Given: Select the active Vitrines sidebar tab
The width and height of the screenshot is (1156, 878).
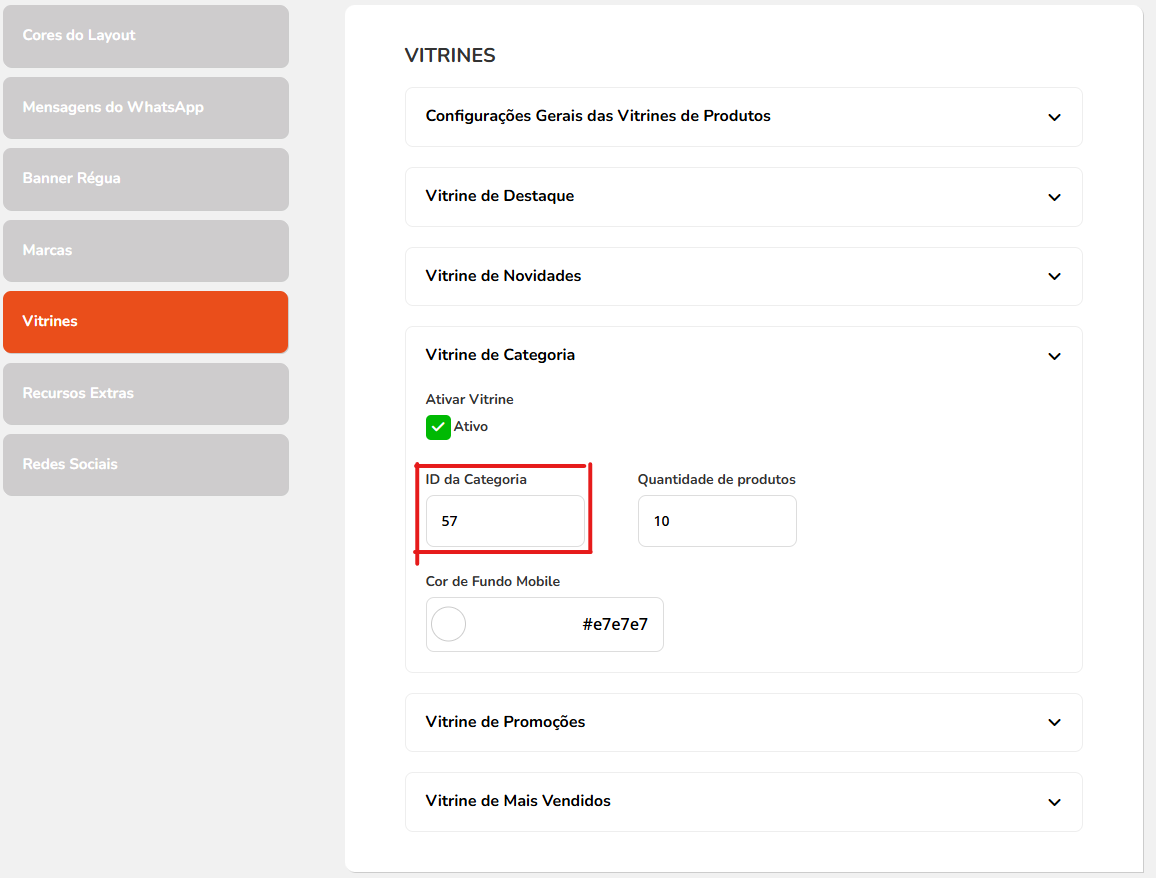Looking at the screenshot, I should [x=146, y=322].
